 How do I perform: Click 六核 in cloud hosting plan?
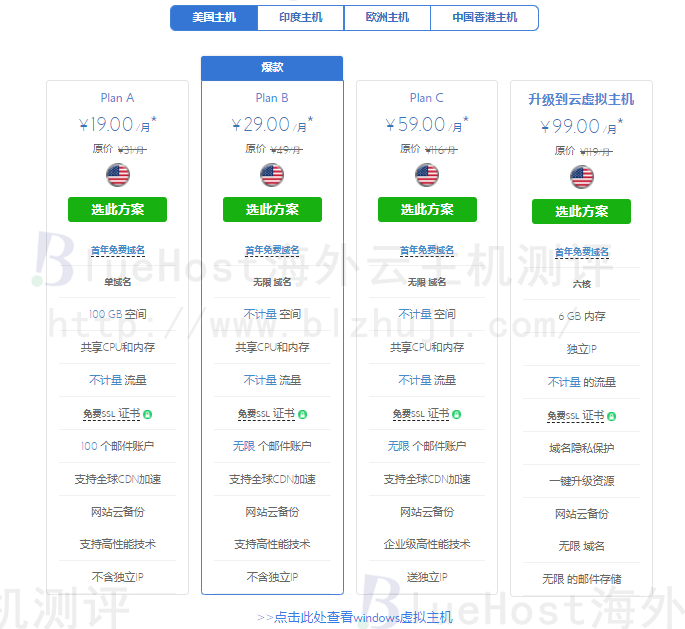pyautogui.click(x=581, y=284)
